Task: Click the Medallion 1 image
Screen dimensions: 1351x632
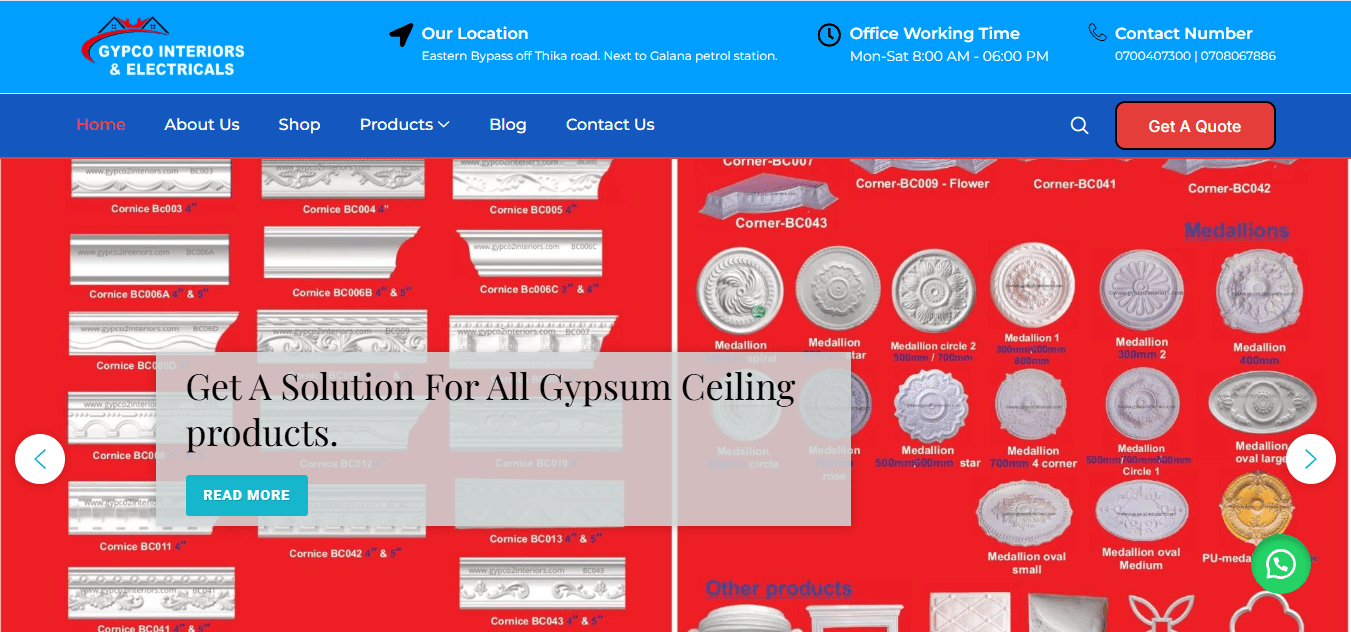Action: tap(1033, 285)
